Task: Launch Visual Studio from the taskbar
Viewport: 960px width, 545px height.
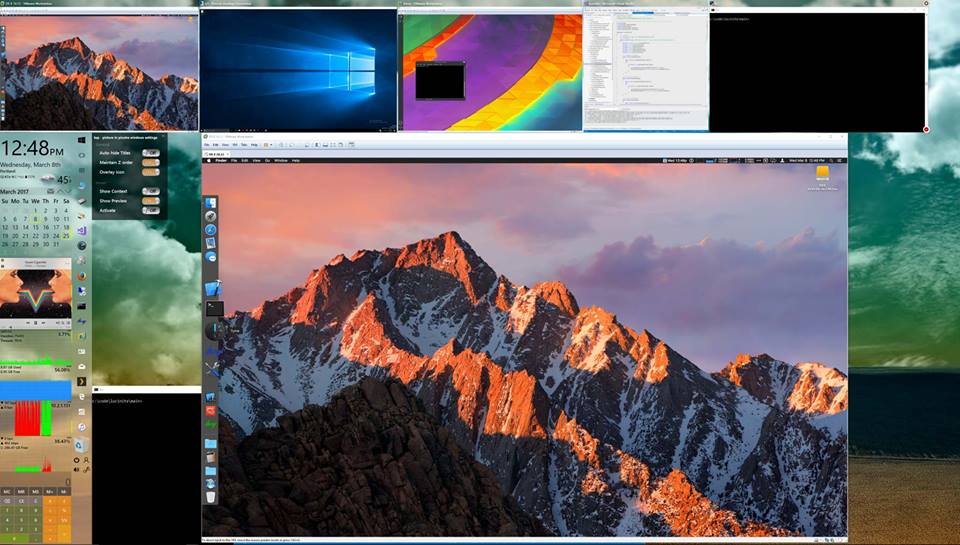Action: [82, 230]
